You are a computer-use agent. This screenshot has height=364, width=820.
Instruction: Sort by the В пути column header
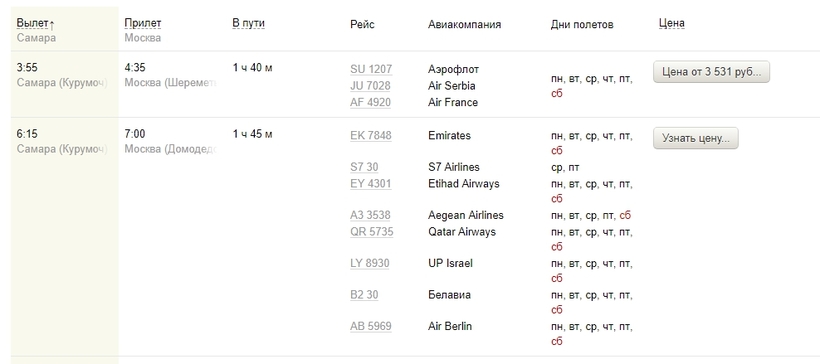[248, 24]
